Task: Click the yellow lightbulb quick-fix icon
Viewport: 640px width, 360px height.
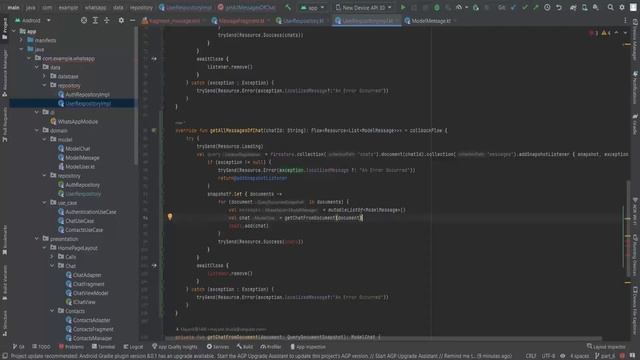Action: pyautogui.click(x=170, y=217)
